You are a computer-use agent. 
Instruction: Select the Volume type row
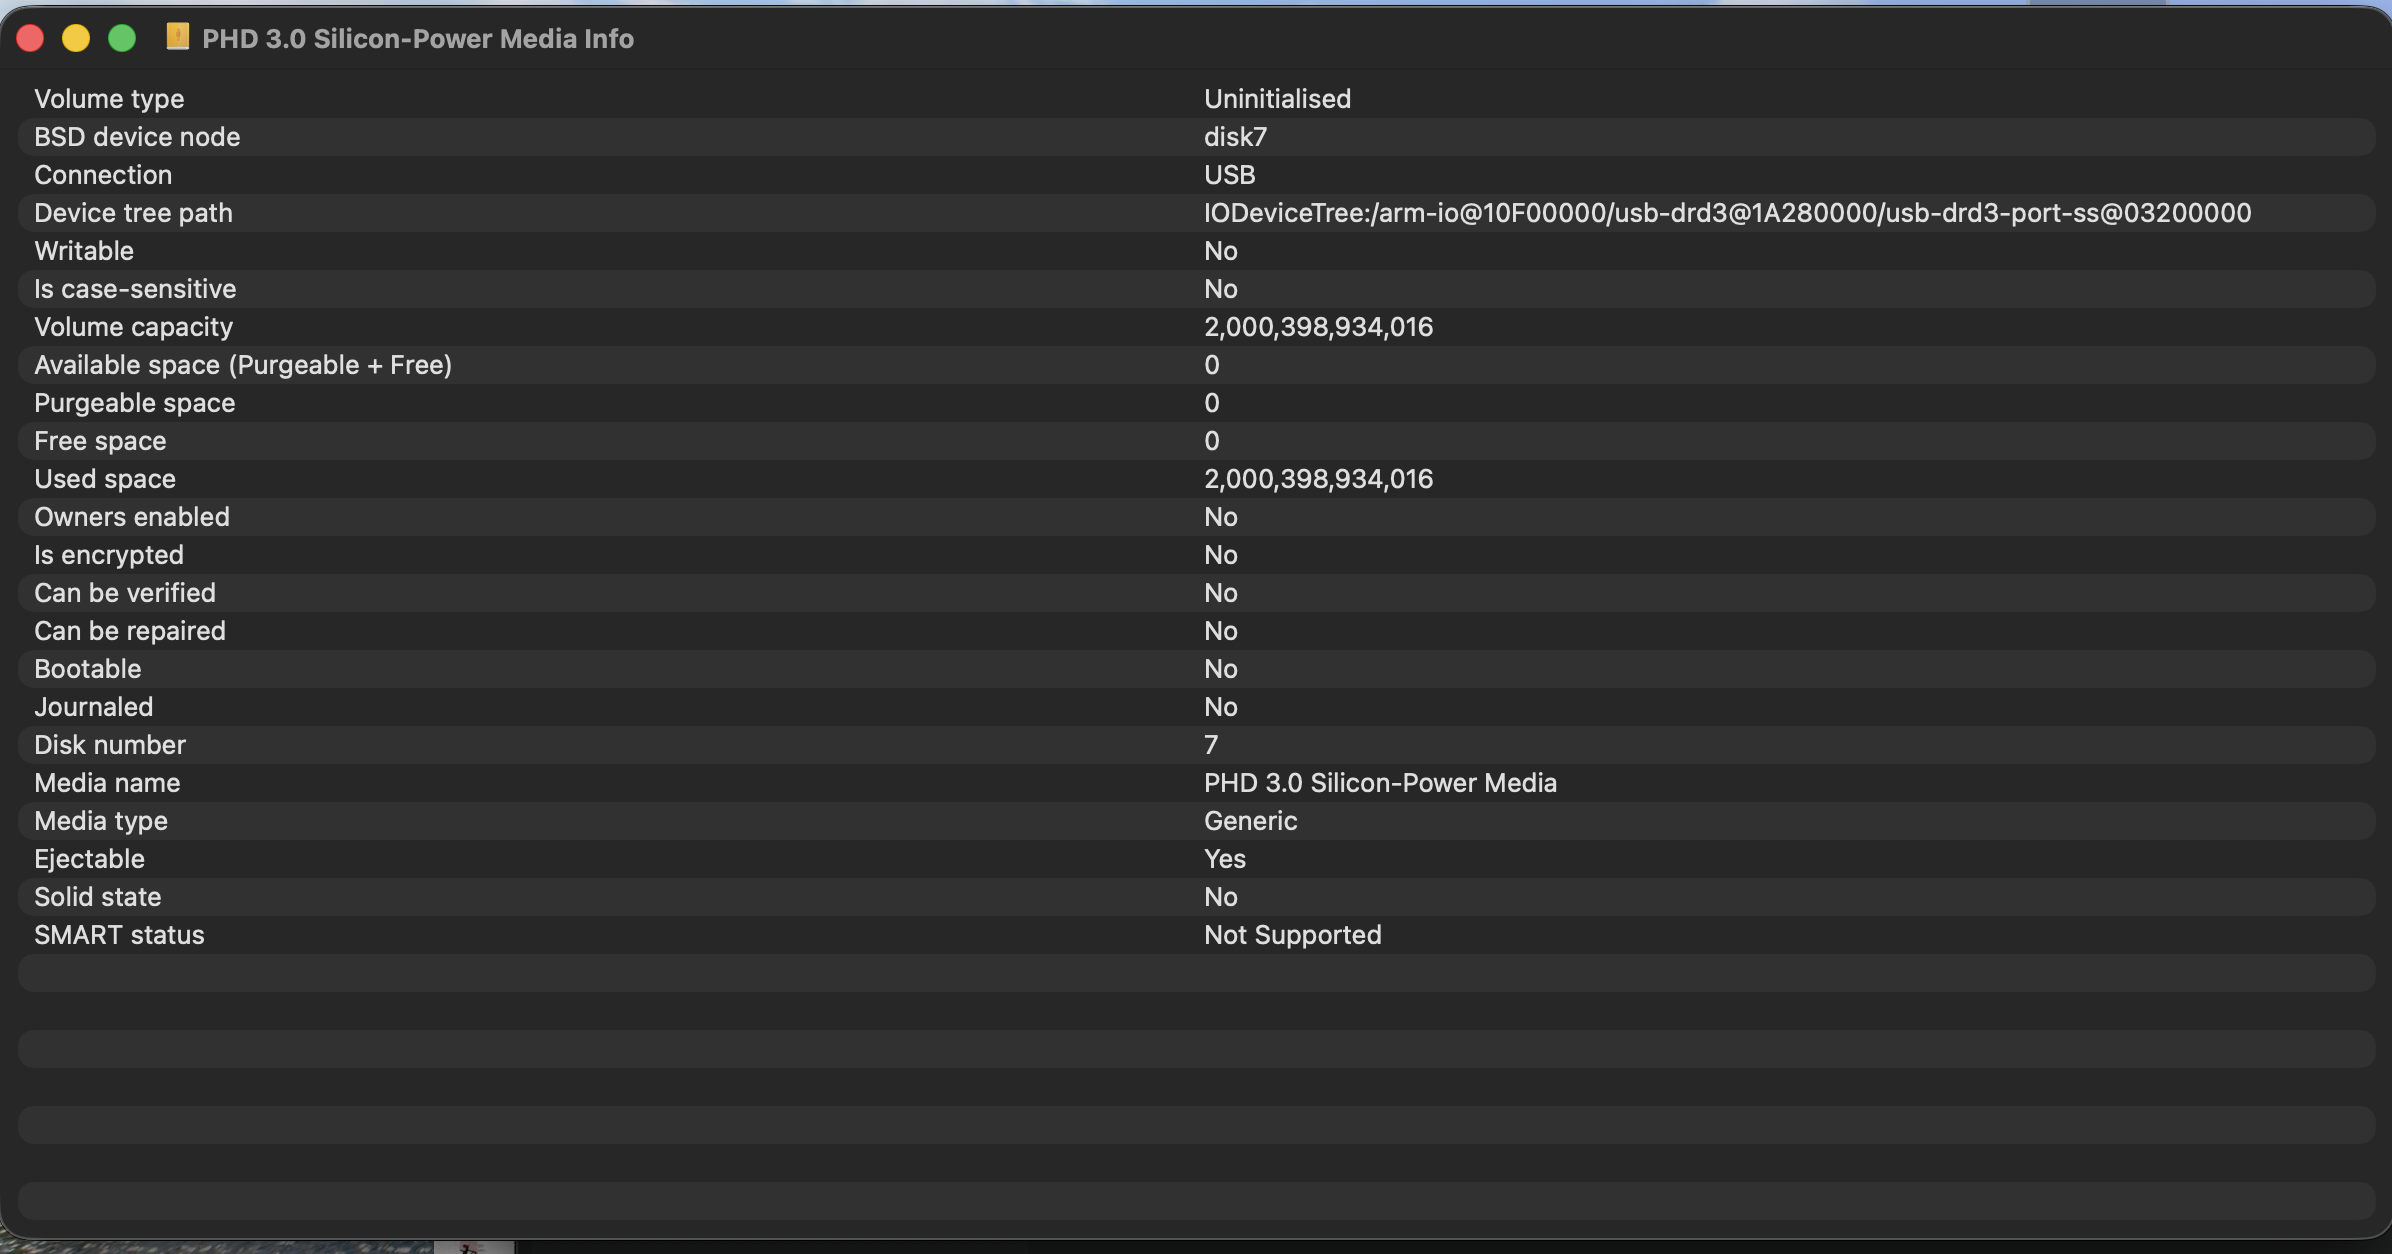109,99
